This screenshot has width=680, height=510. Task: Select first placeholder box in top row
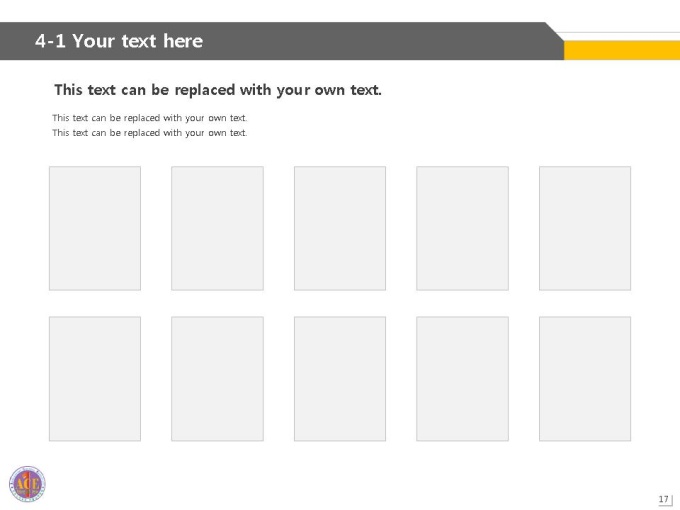pos(95,228)
